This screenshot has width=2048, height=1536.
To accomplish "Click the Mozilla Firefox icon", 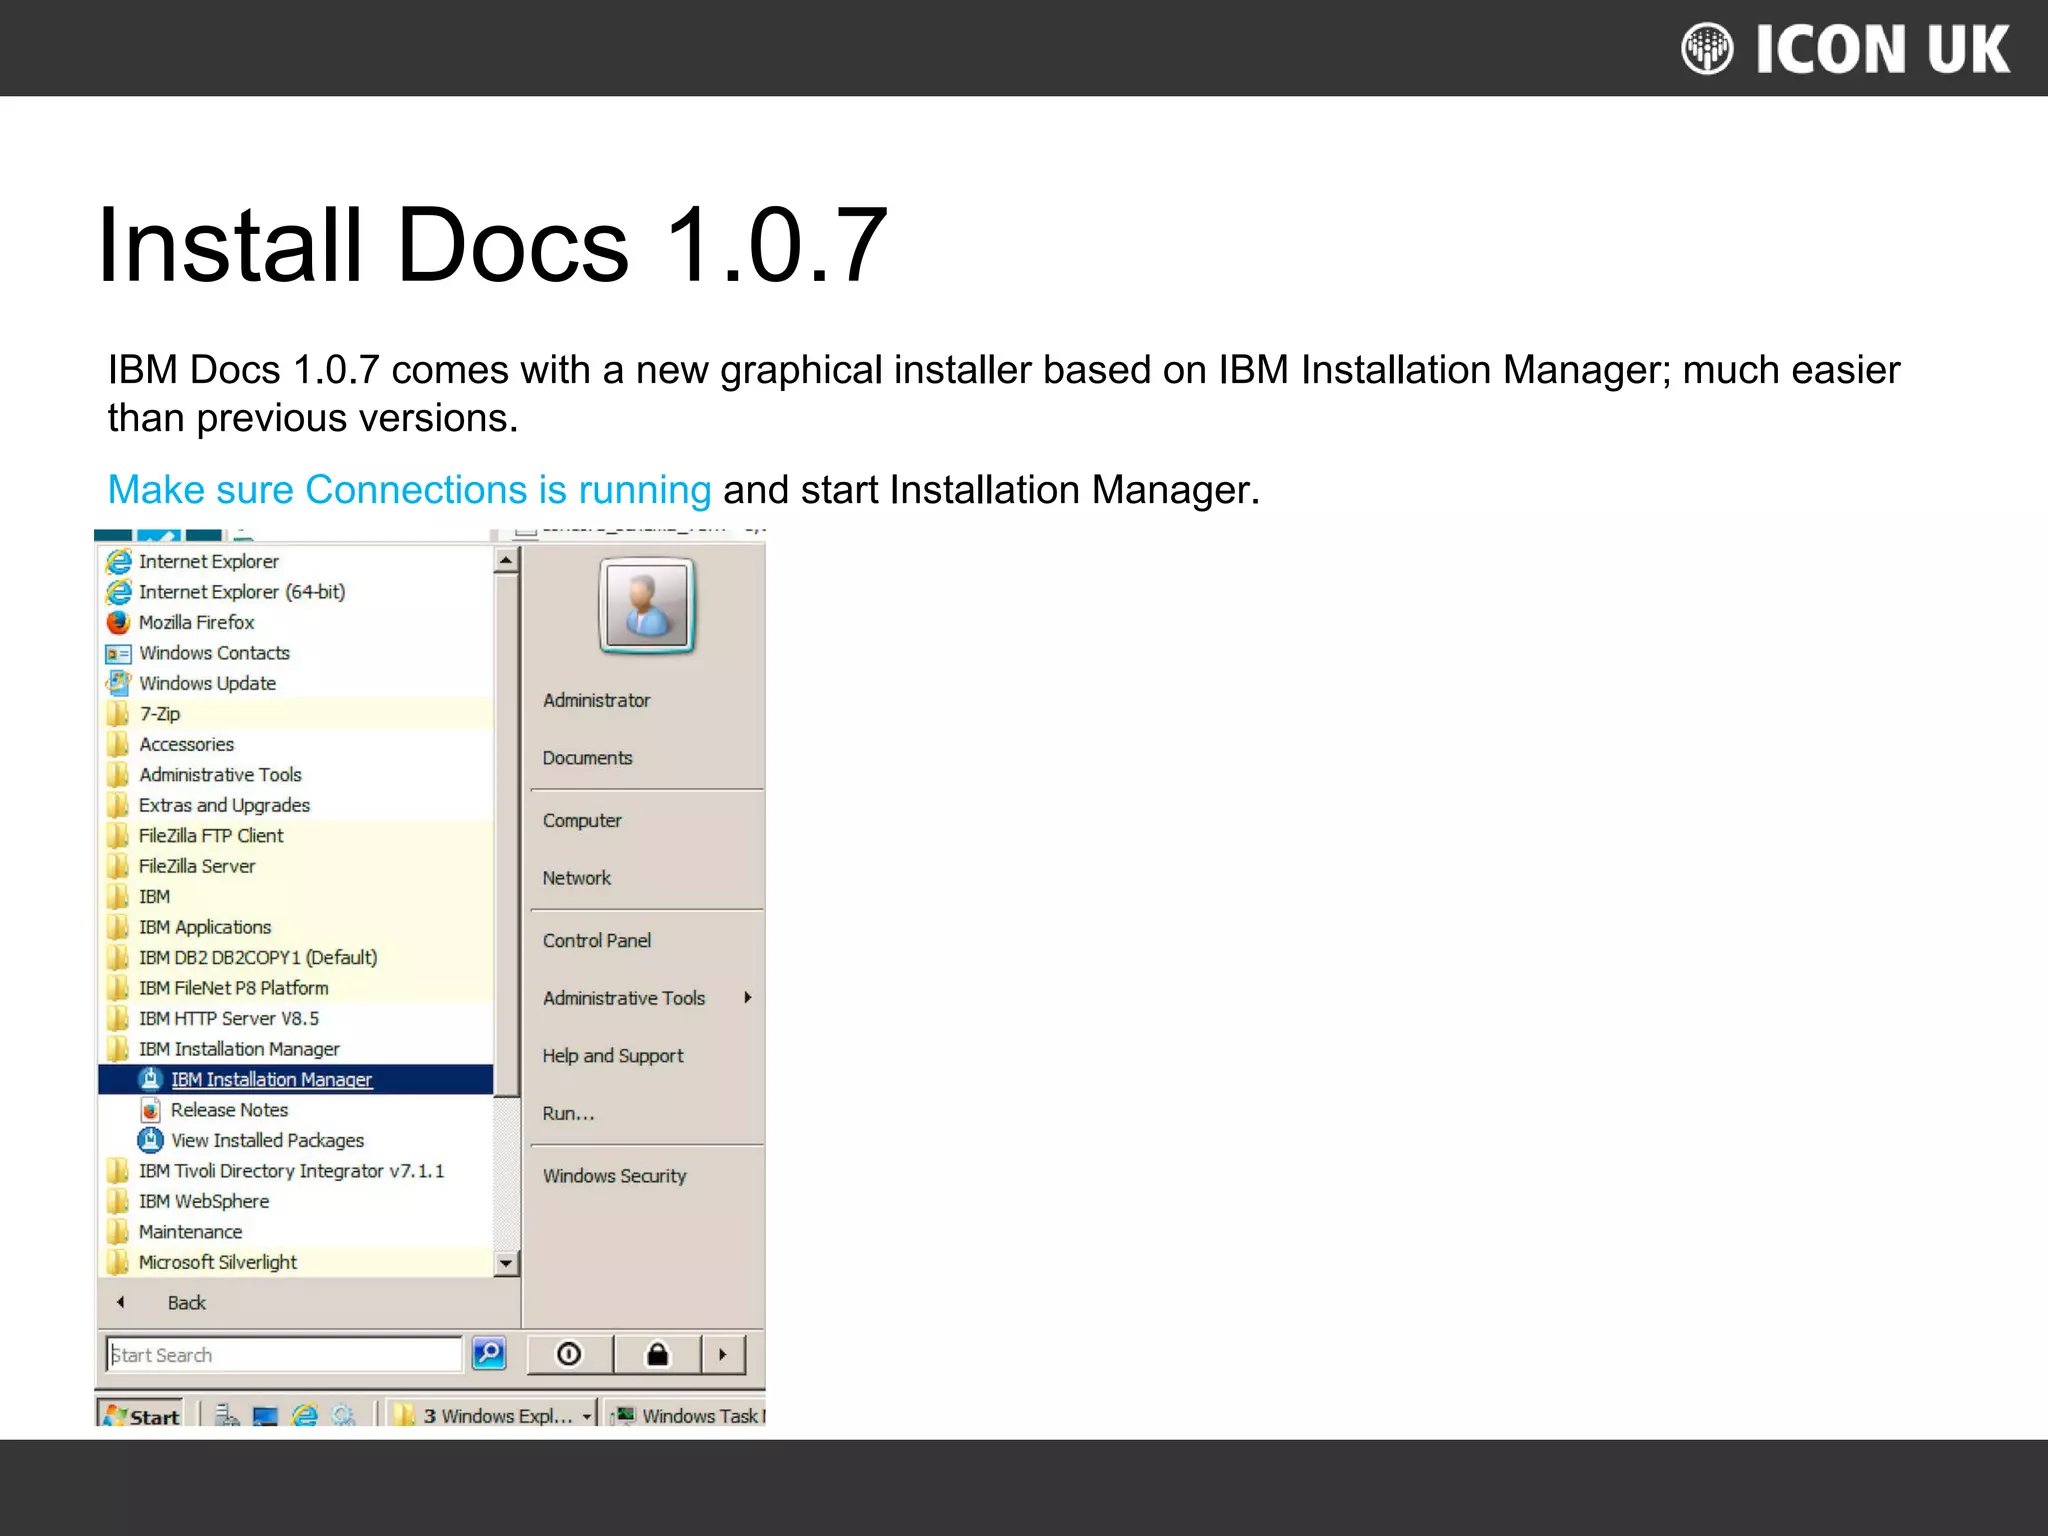I will pyautogui.click(x=118, y=622).
